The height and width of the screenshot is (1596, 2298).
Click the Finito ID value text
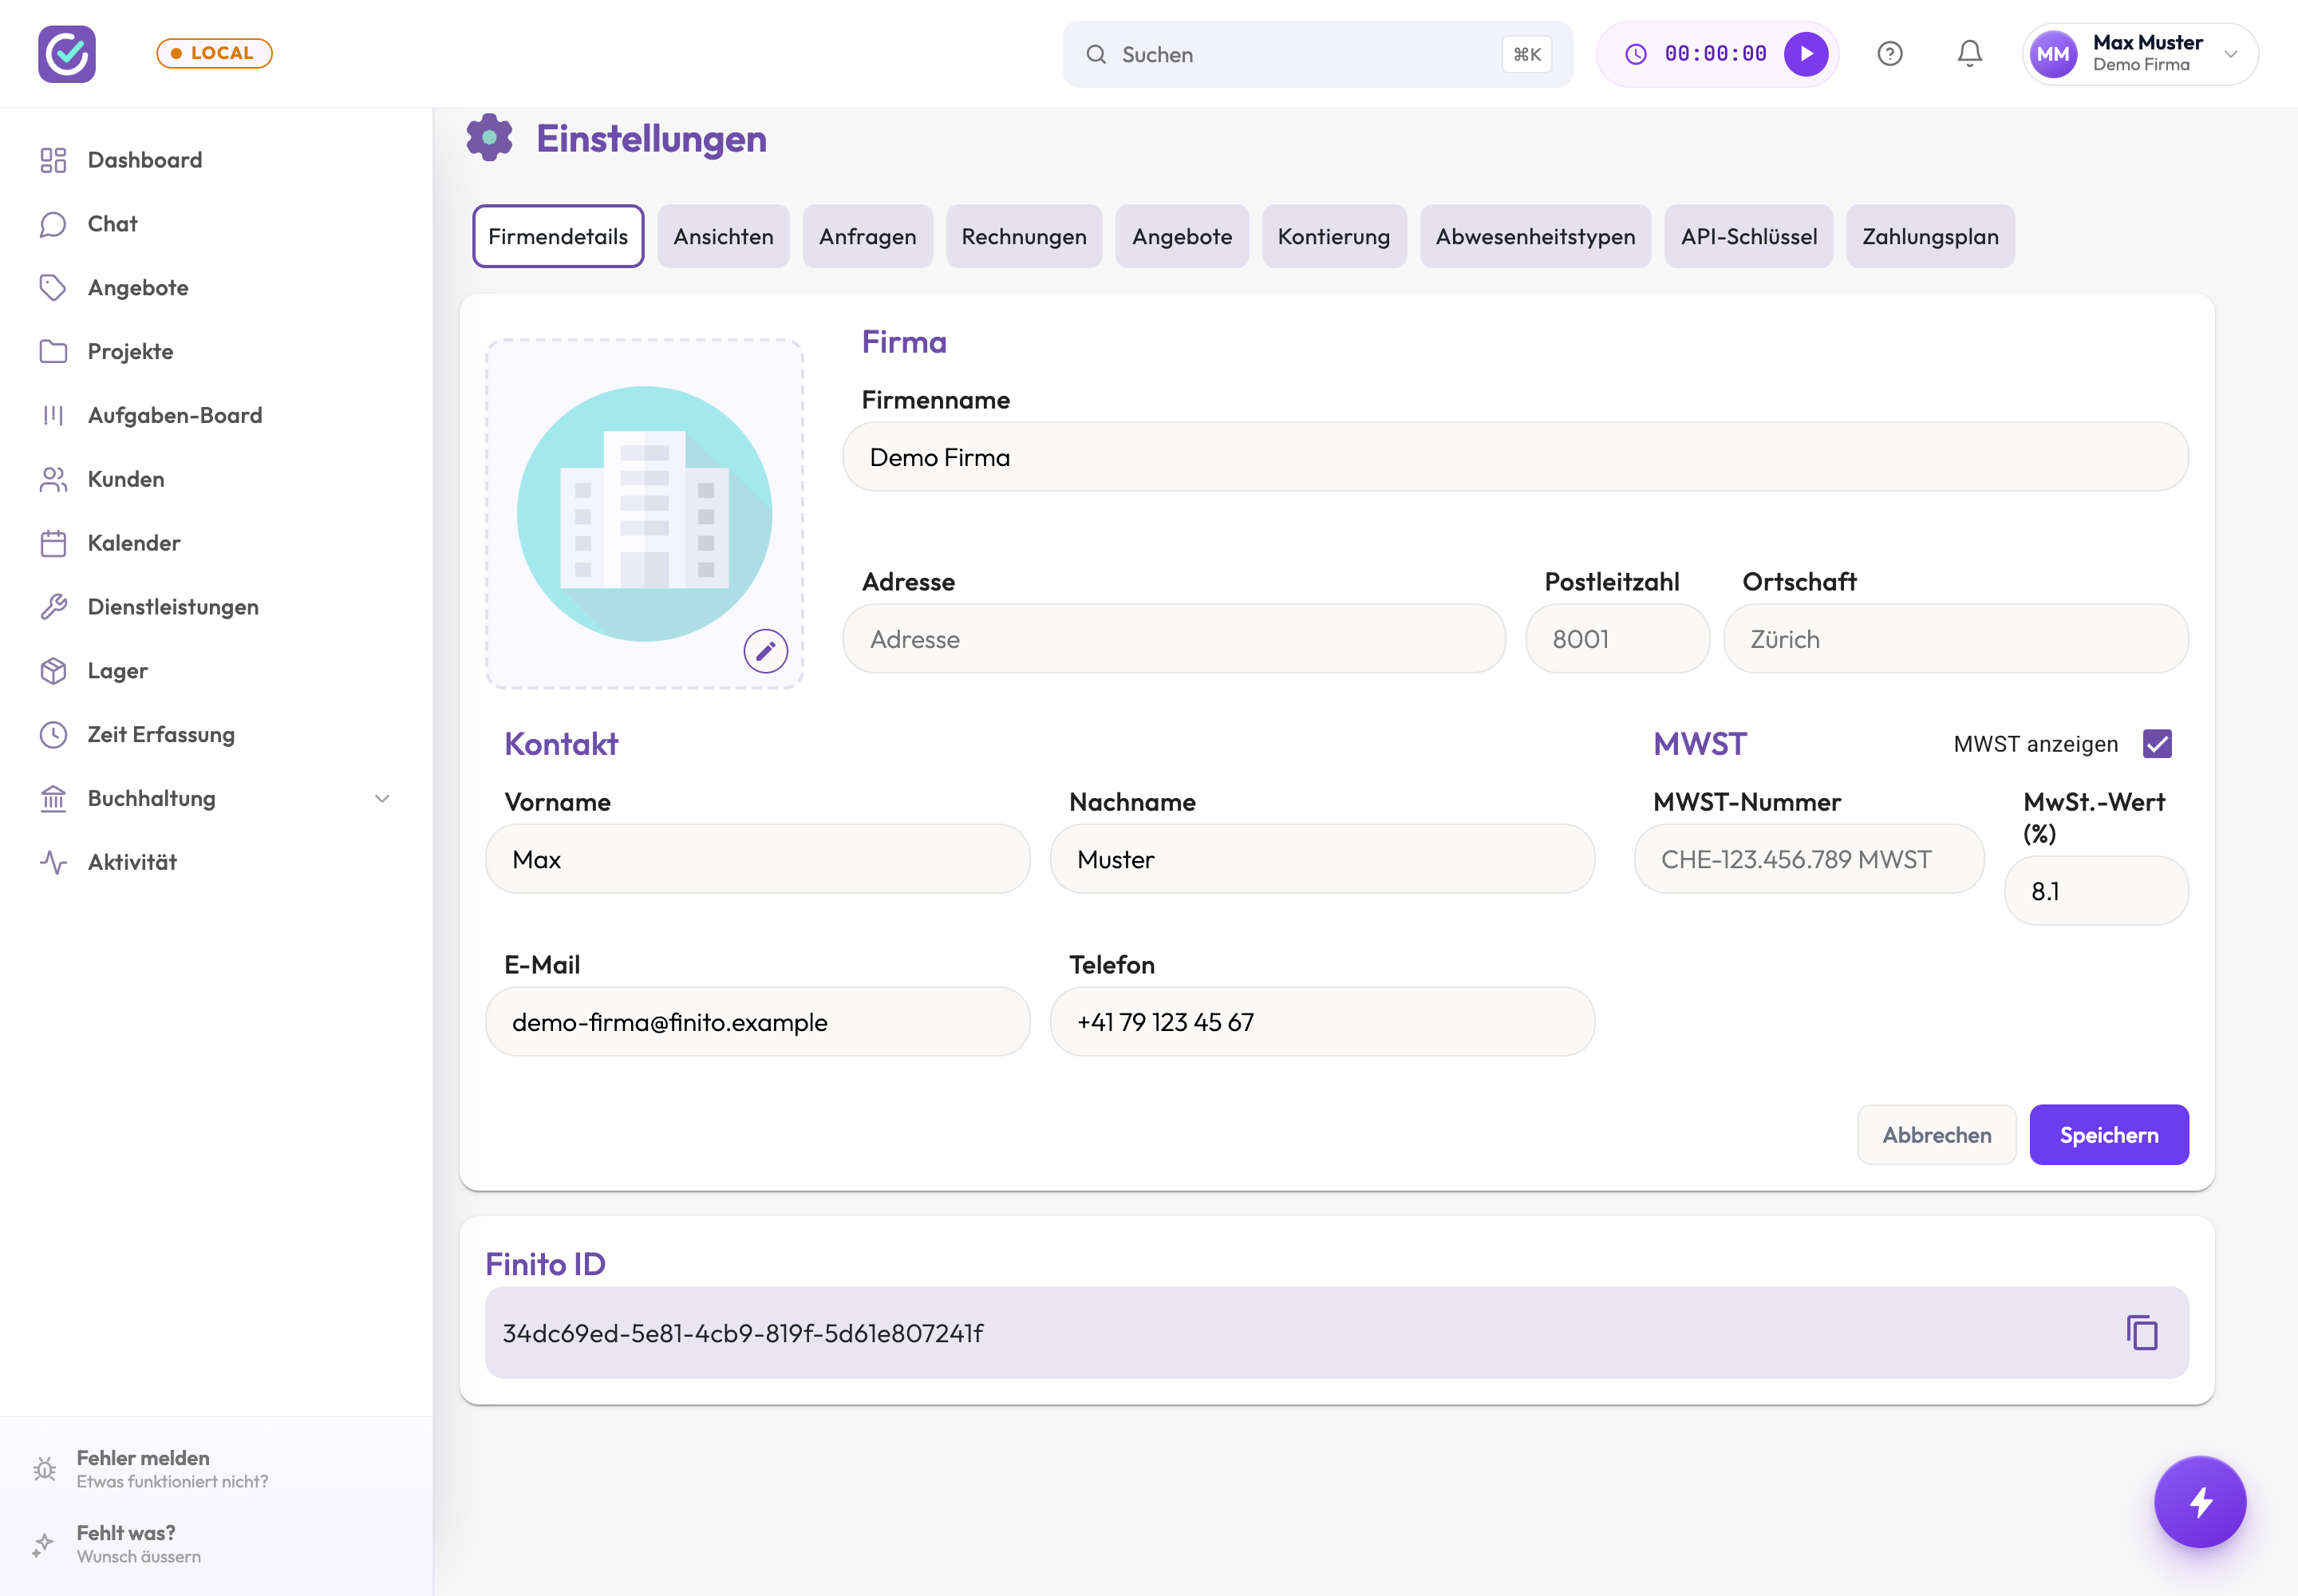coord(743,1334)
